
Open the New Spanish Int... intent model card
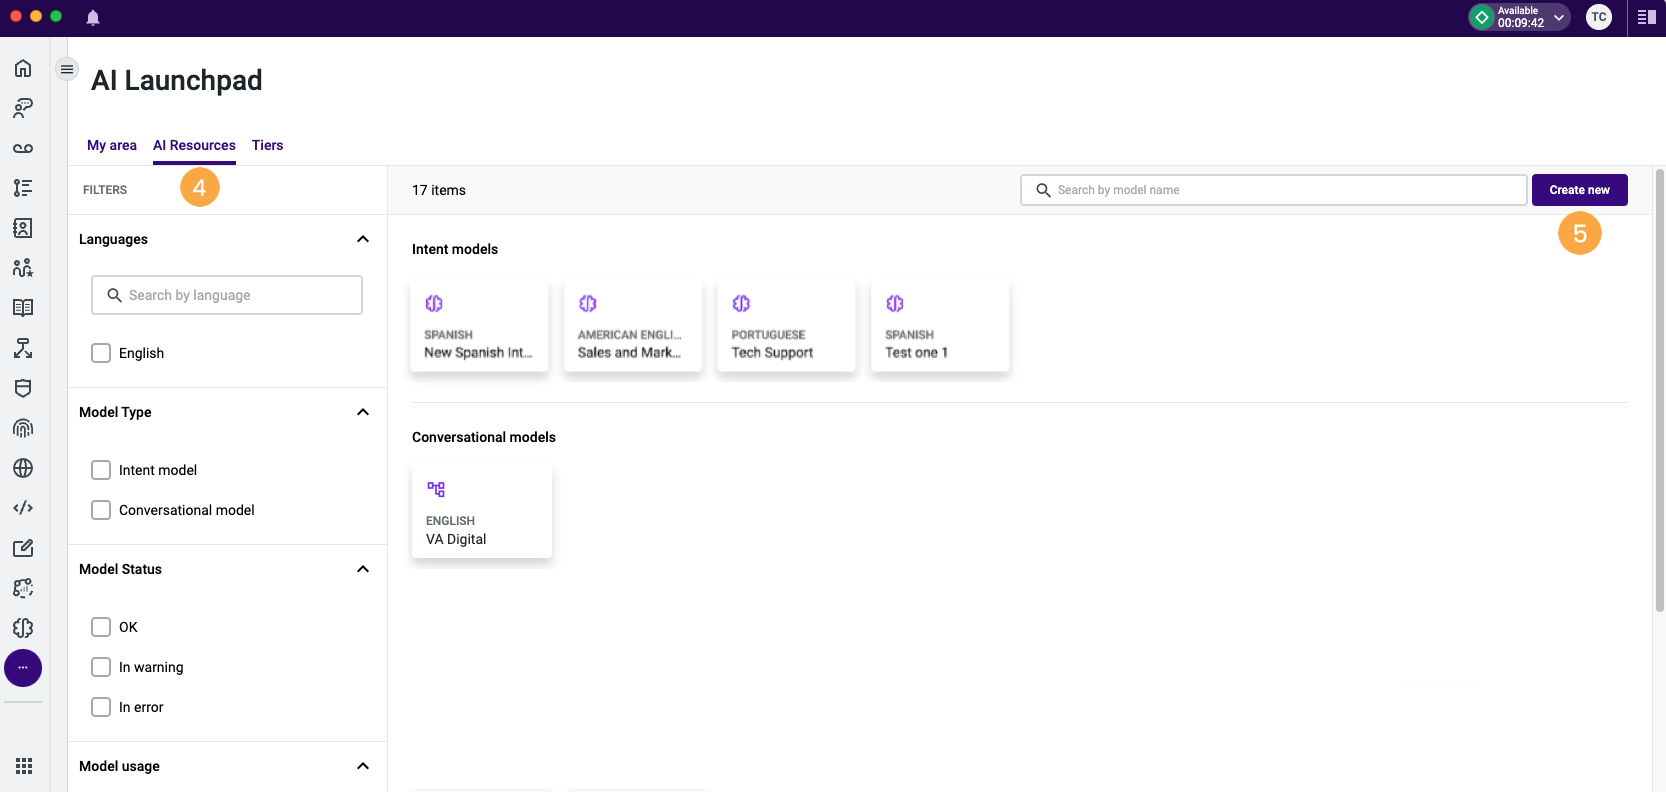coord(479,325)
